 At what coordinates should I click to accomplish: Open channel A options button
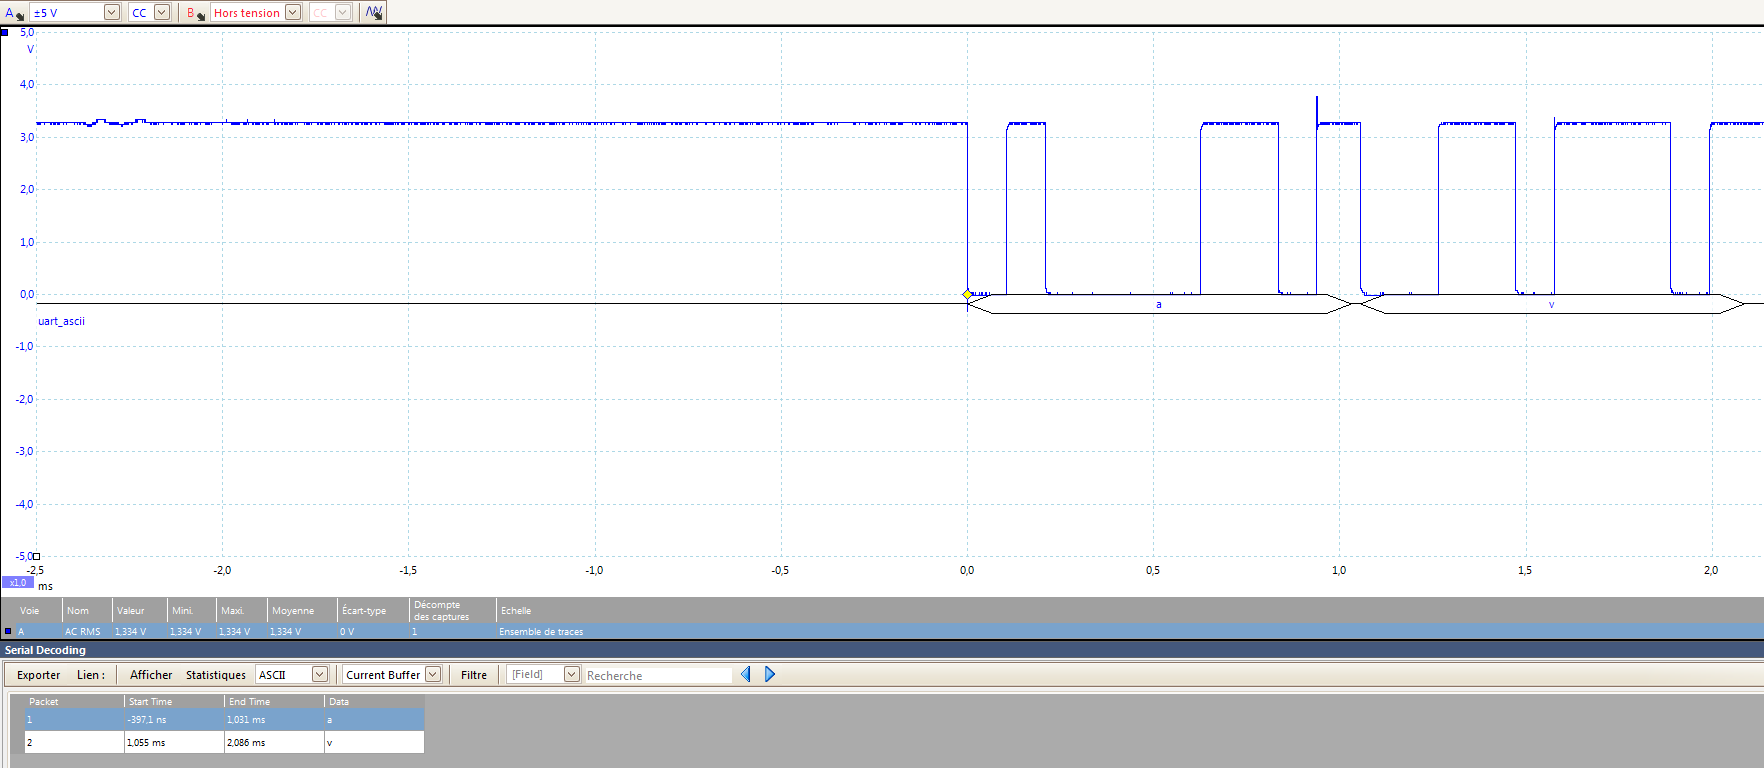pos(13,13)
